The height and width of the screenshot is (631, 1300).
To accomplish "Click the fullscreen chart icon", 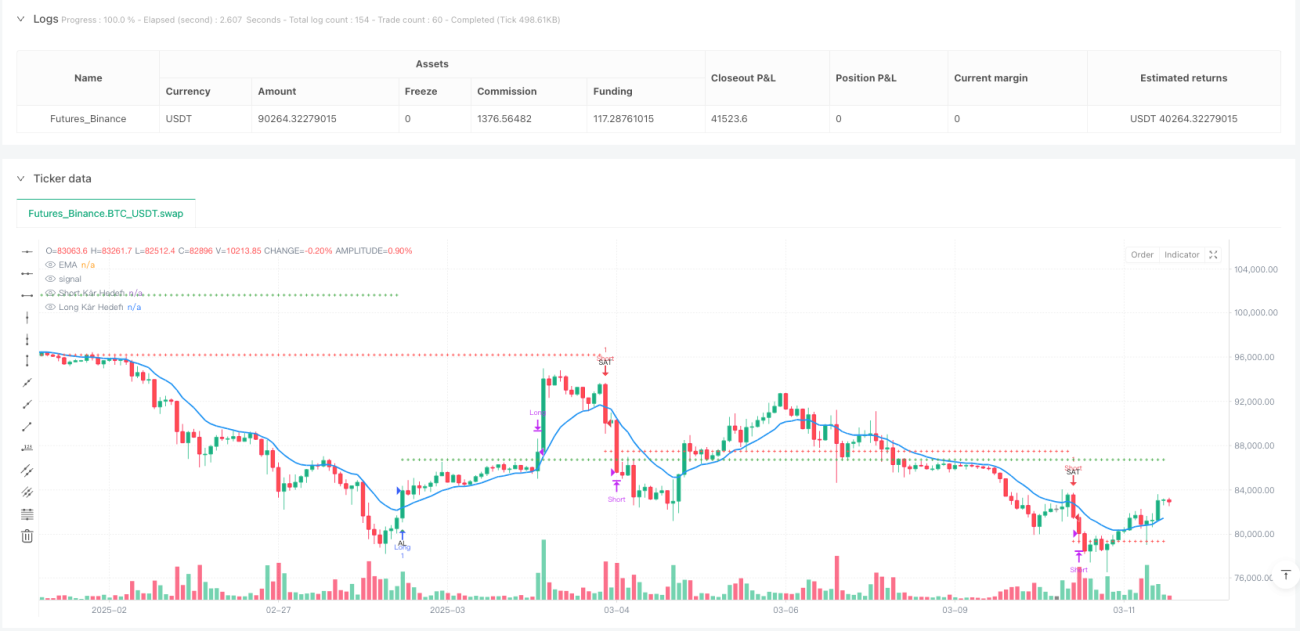I will click(1213, 255).
